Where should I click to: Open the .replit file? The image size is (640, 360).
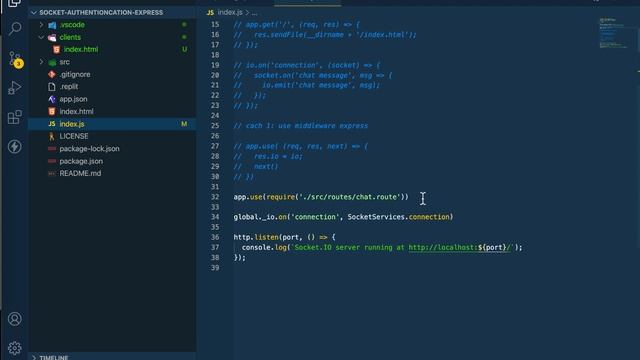69,87
